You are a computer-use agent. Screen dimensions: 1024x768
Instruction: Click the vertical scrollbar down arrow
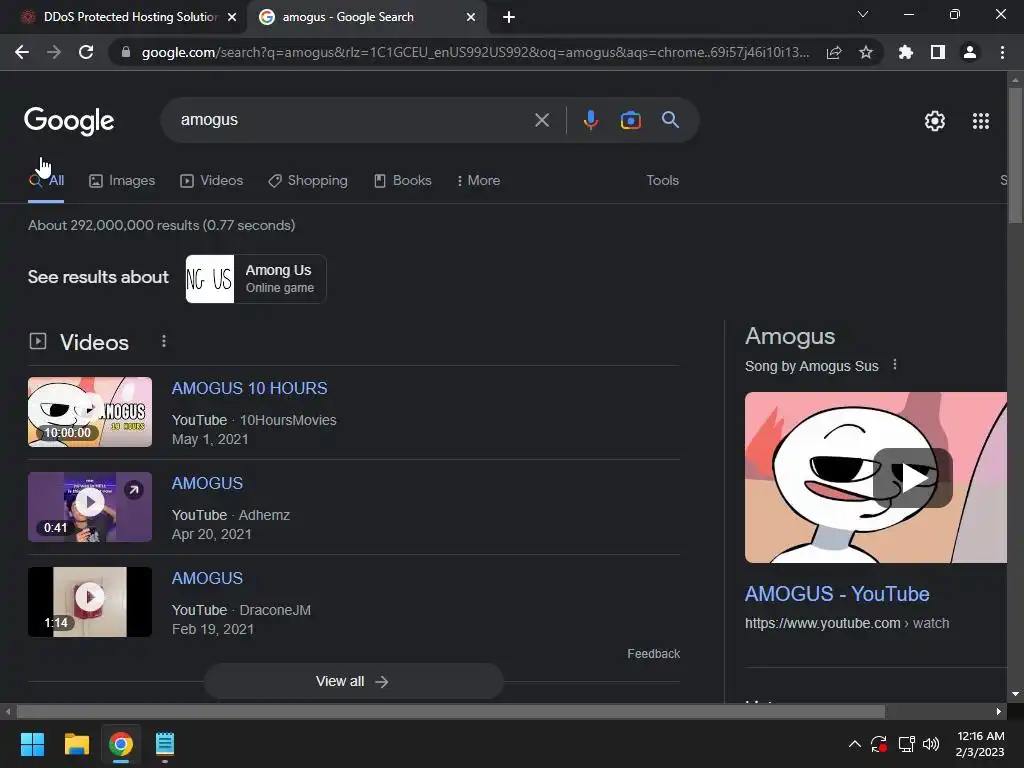coord(1016,695)
